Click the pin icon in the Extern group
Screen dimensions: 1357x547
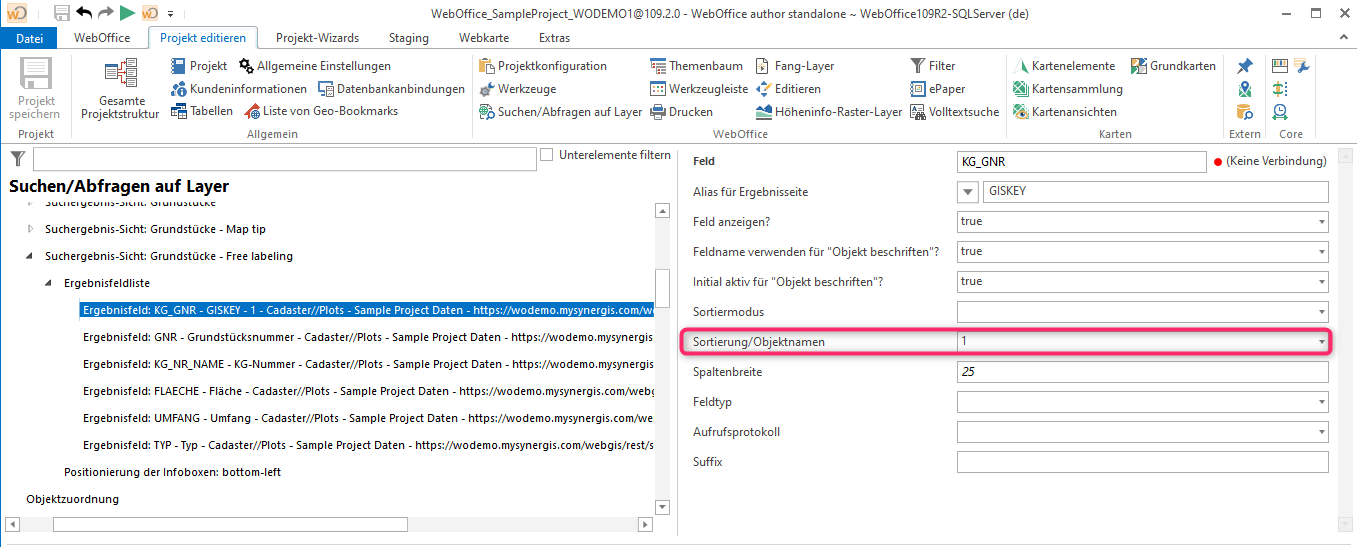coord(1244,66)
